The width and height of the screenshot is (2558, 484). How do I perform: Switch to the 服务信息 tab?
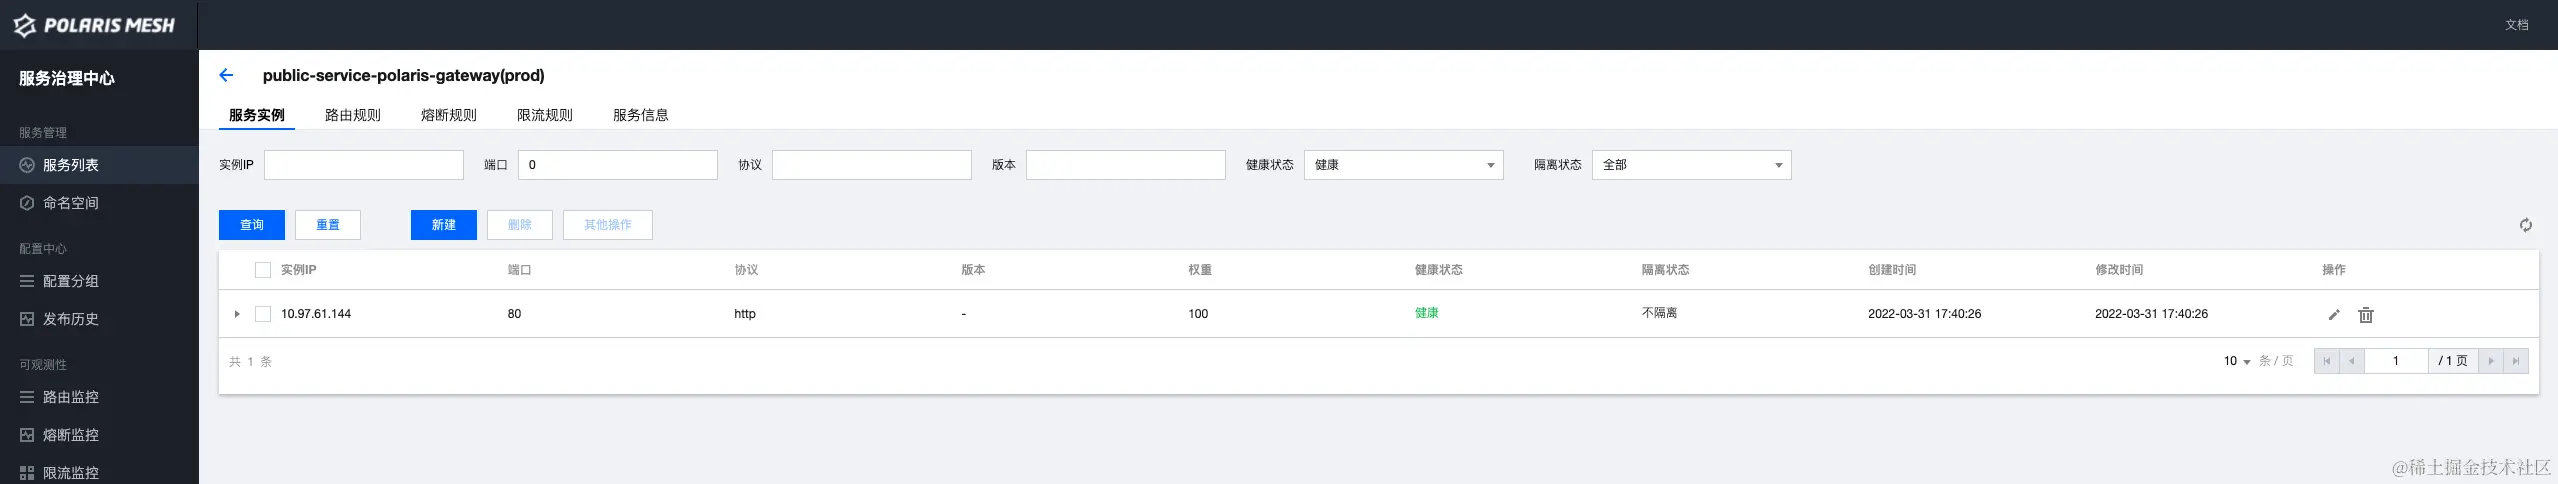pos(641,115)
